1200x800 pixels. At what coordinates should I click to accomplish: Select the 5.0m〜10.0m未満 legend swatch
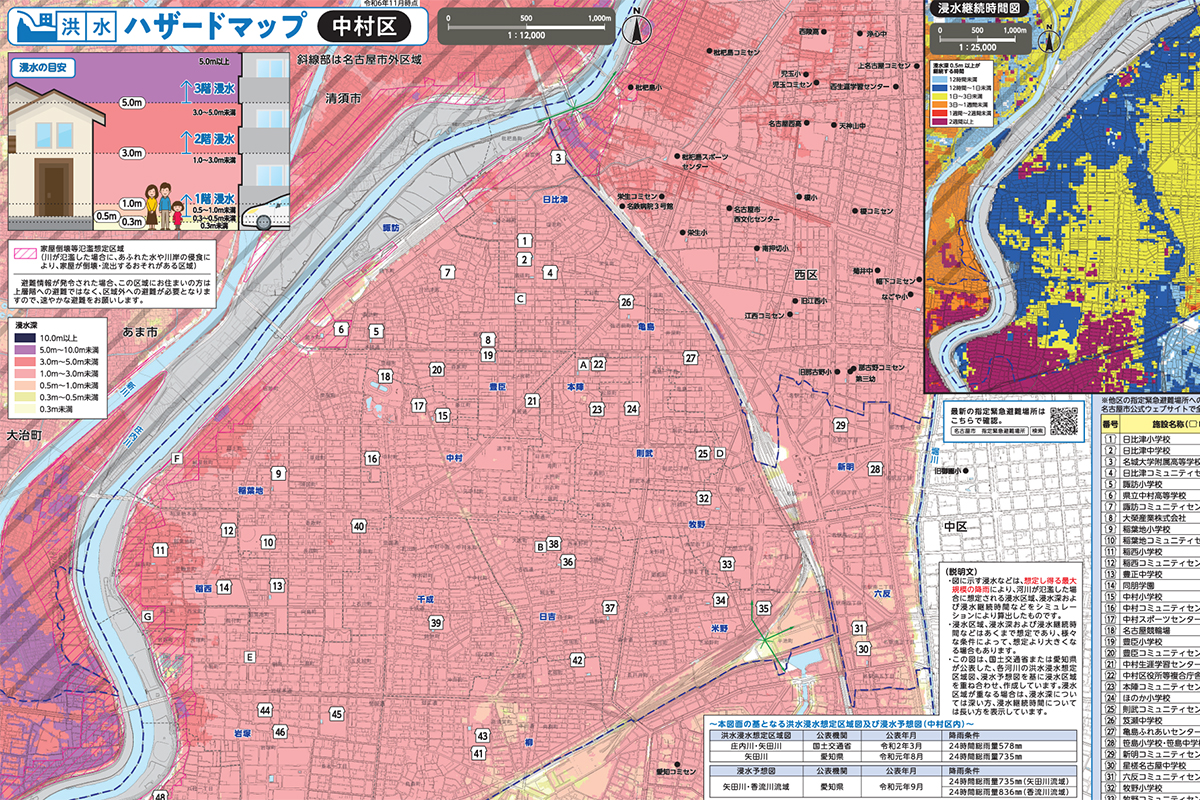tap(27, 350)
